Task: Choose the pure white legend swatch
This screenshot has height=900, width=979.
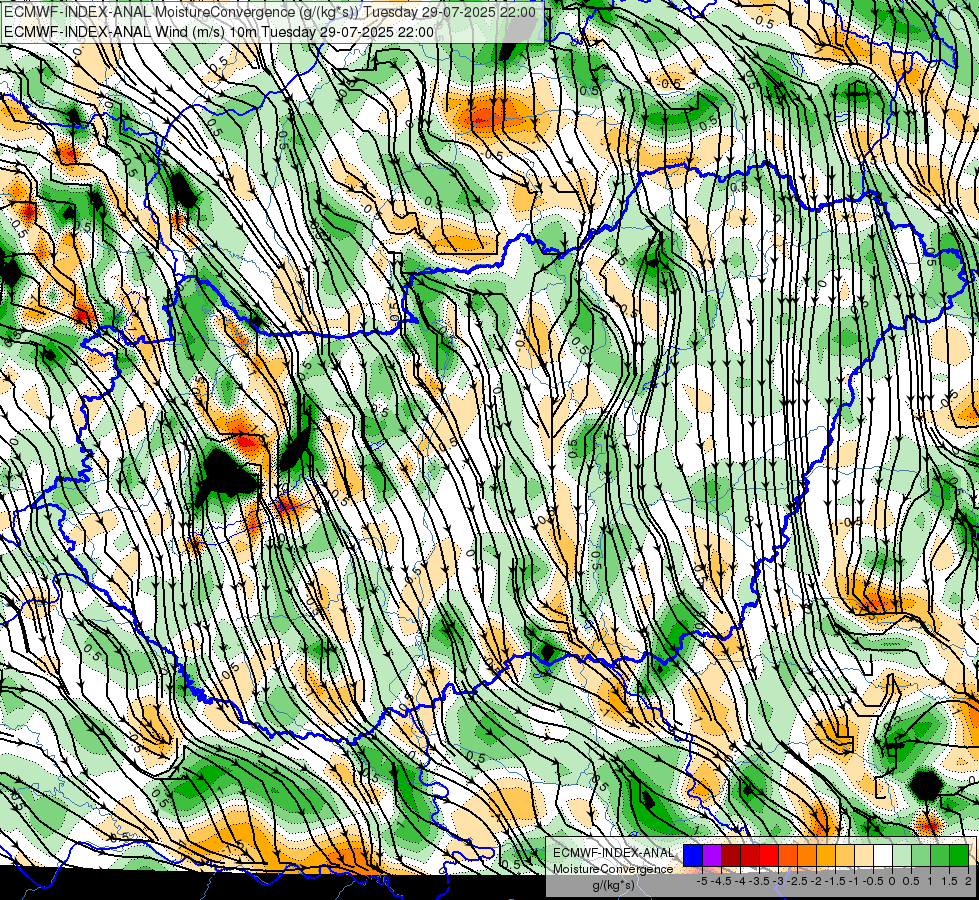Action: [x=883, y=855]
